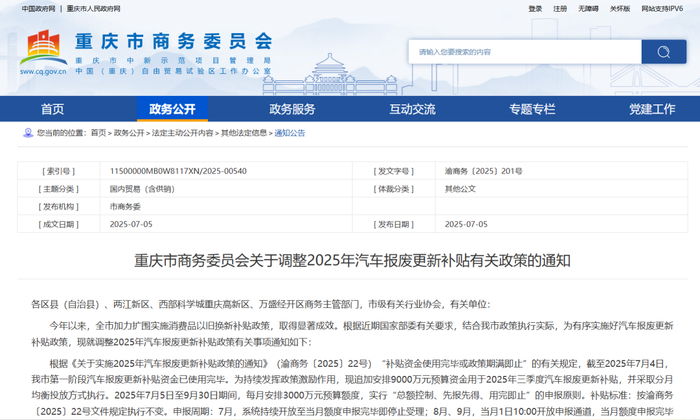This screenshot has width=700, height=420.
Task: Open the 重庆市人民政府网 top link
Action: tap(93, 8)
